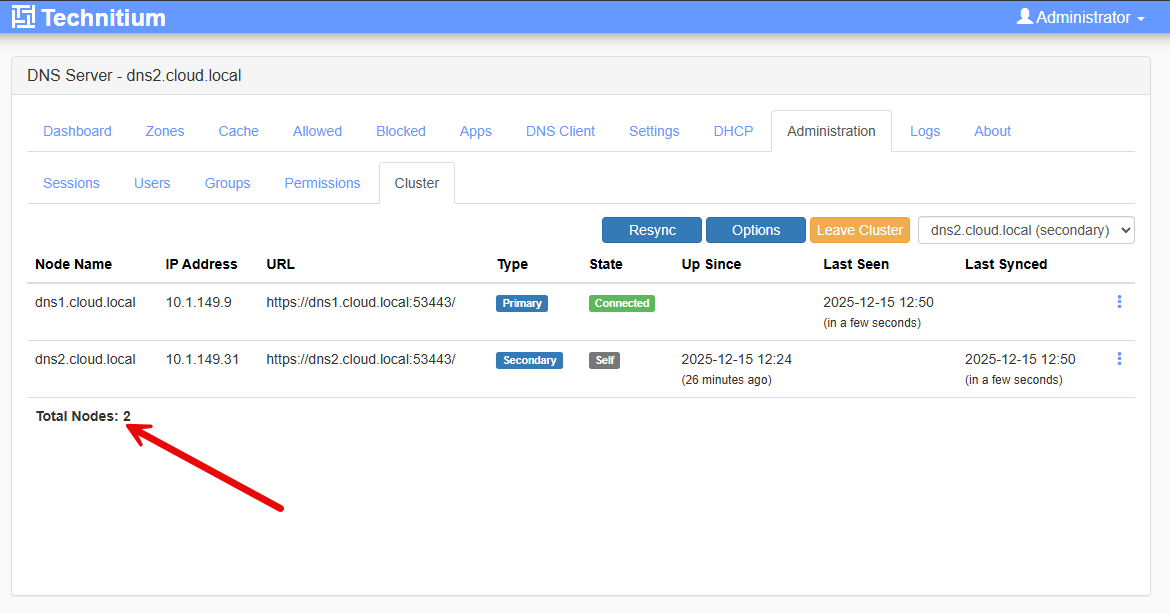The height and width of the screenshot is (613, 1170).
Task: Open the Logs tab
Action: click(925, 131)
